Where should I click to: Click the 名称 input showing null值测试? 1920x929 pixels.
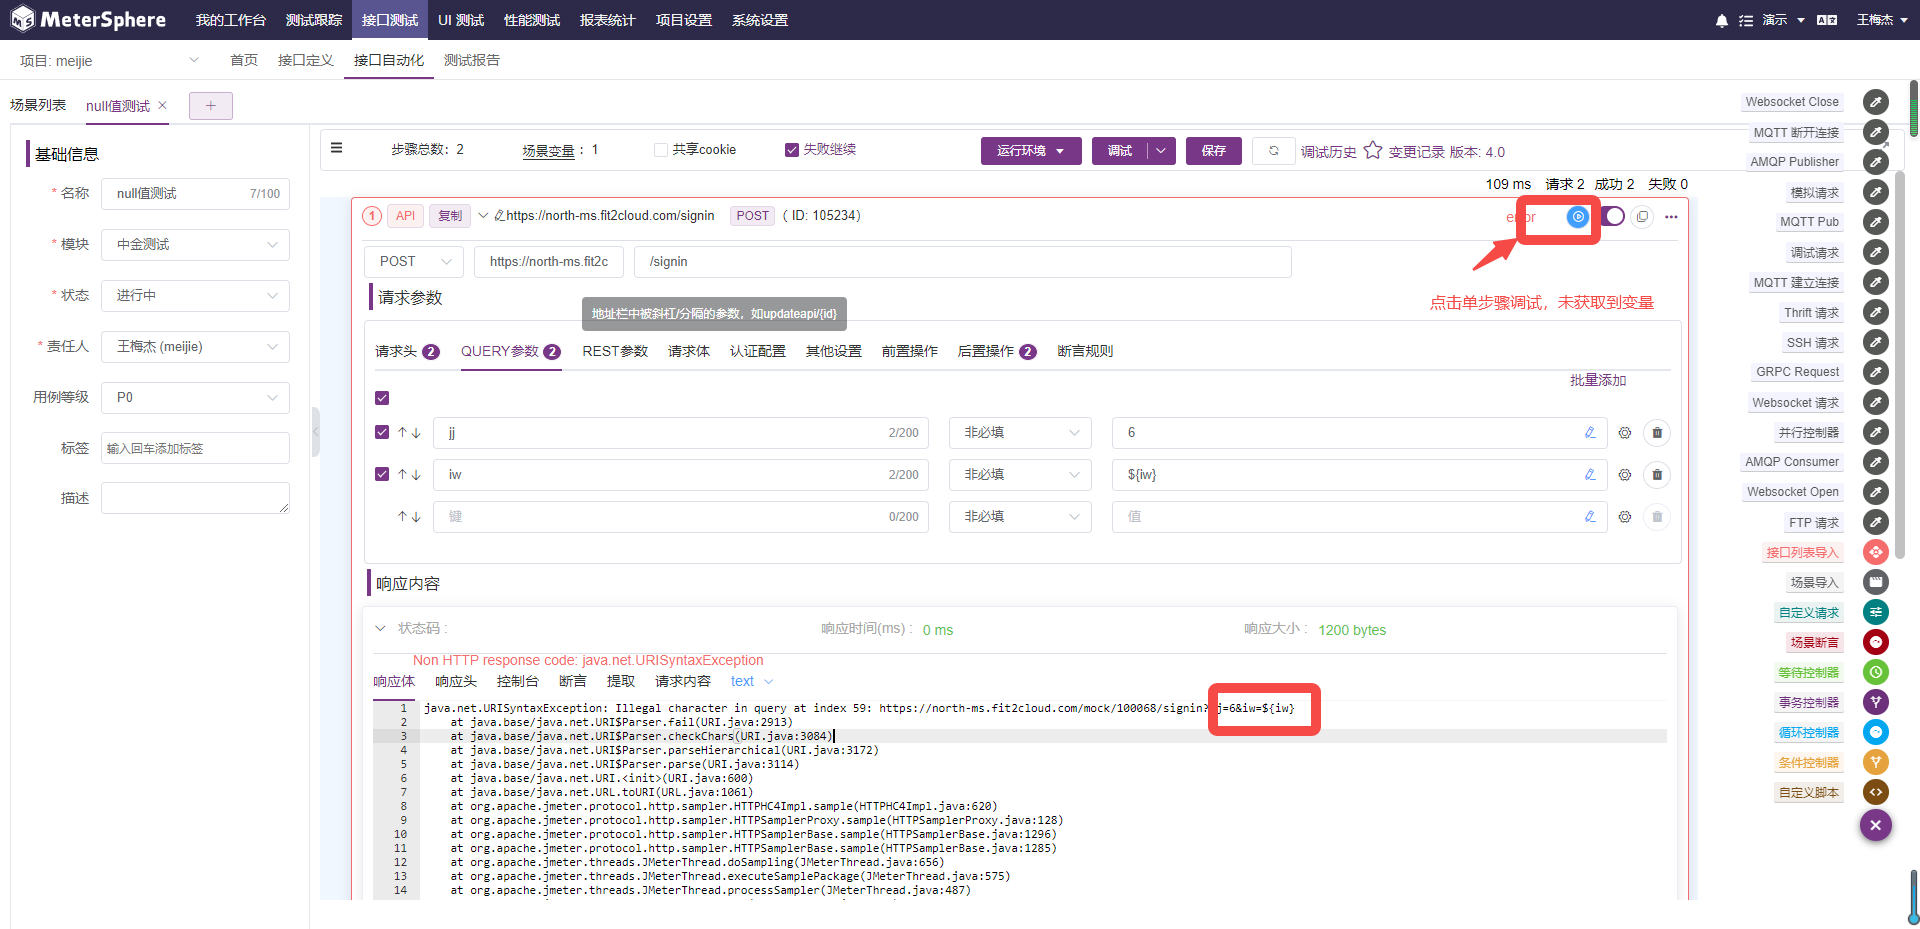[x=195, y=193]
